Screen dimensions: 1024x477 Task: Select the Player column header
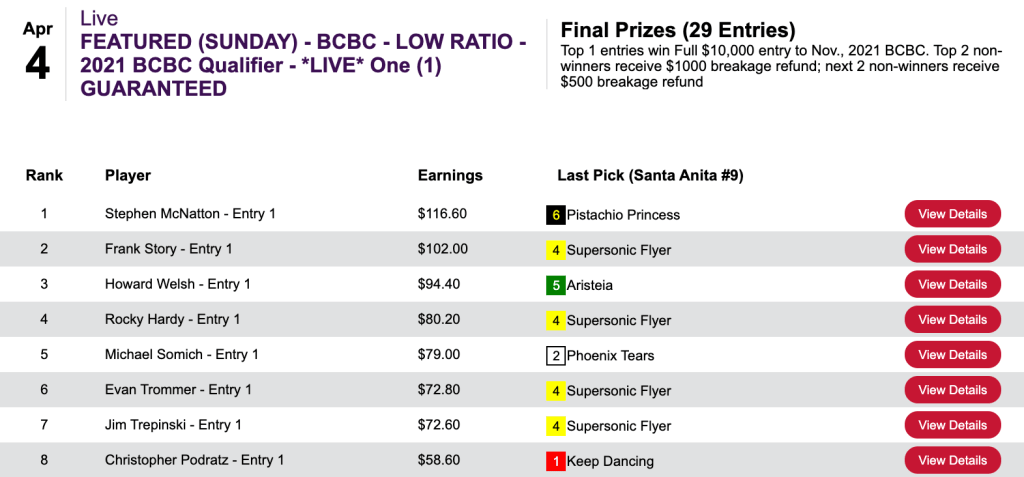tap(128, 175)
